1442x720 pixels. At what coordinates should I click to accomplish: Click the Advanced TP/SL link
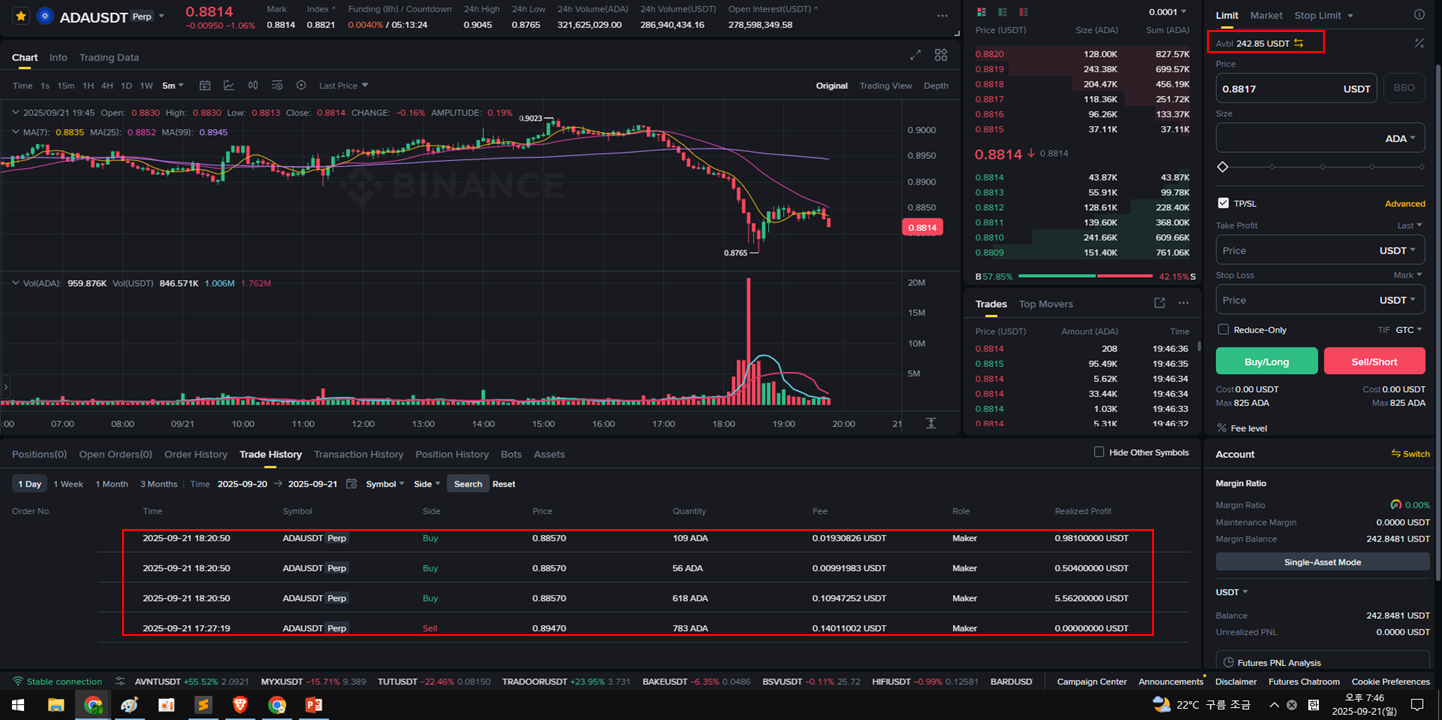pos(1405,203)
